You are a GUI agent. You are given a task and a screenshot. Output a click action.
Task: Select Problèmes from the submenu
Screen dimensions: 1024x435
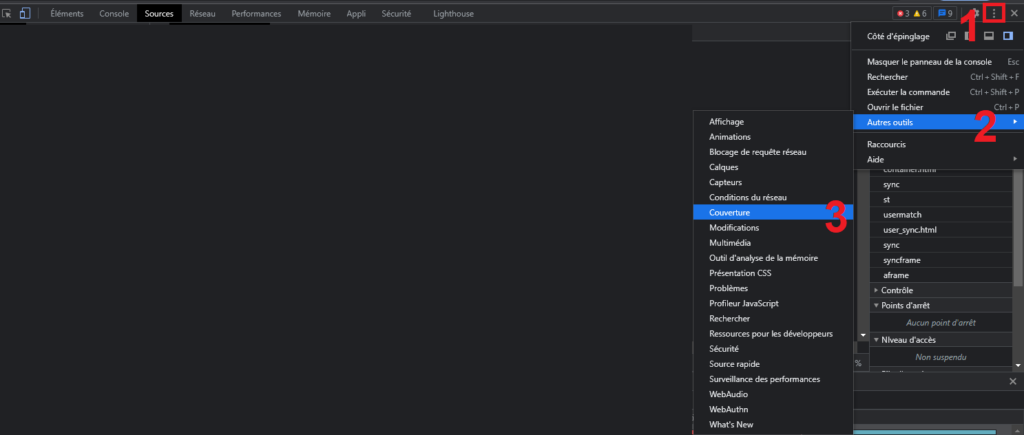click(x=773, y=288)
